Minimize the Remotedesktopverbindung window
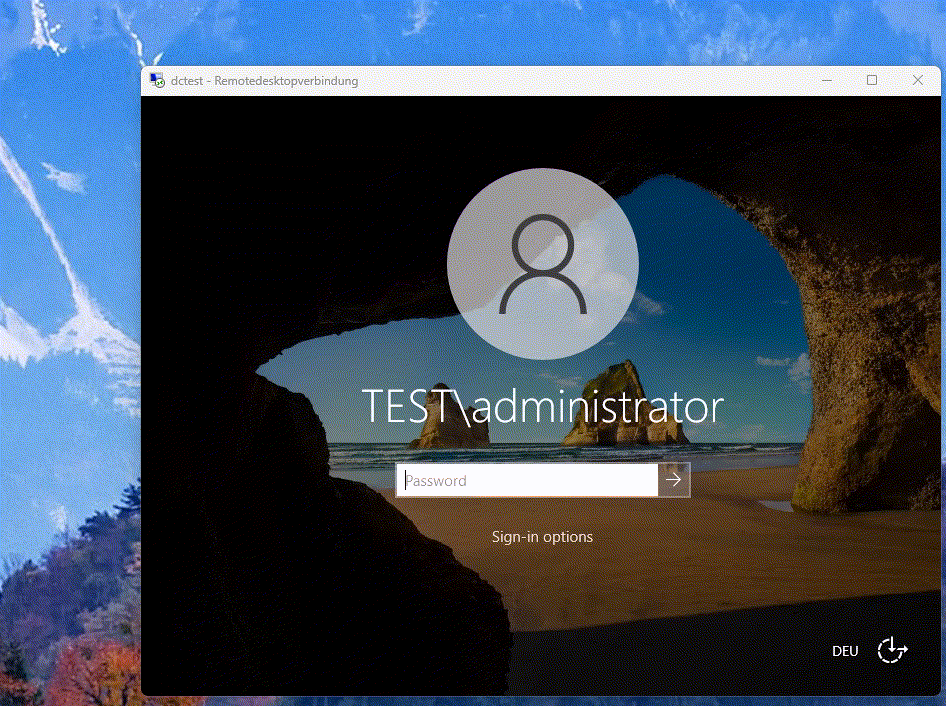 click(826, 81)
